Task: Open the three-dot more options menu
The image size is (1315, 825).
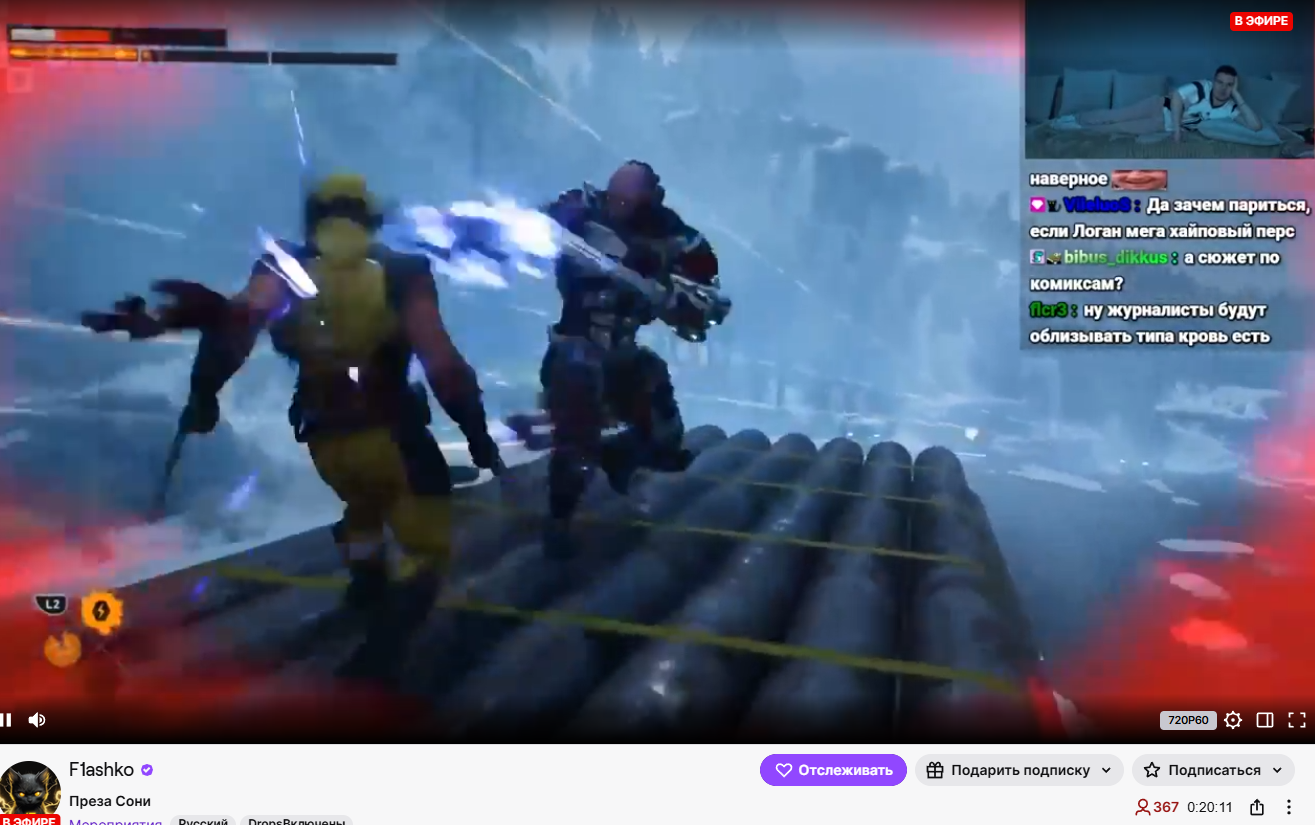Action: 1290,807
